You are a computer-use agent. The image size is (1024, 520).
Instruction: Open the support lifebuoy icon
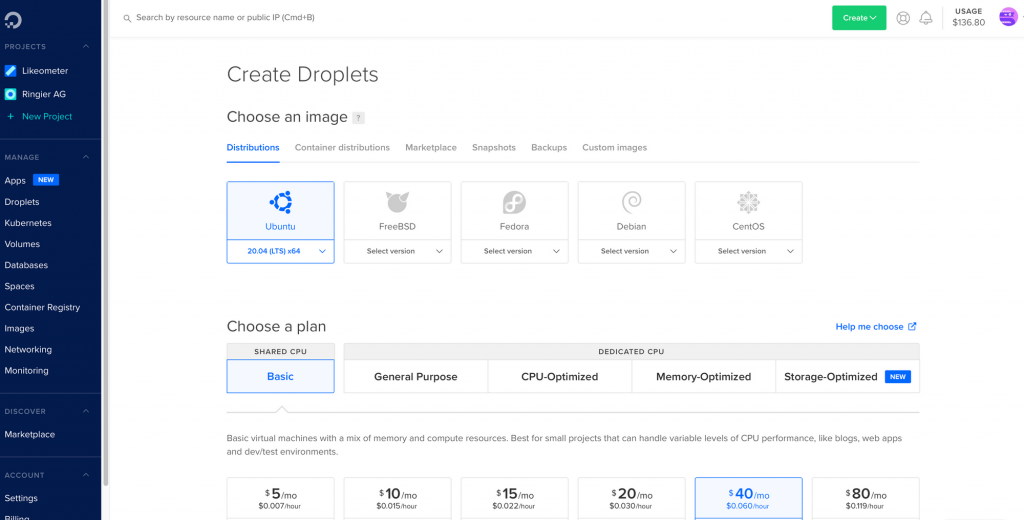903,18
